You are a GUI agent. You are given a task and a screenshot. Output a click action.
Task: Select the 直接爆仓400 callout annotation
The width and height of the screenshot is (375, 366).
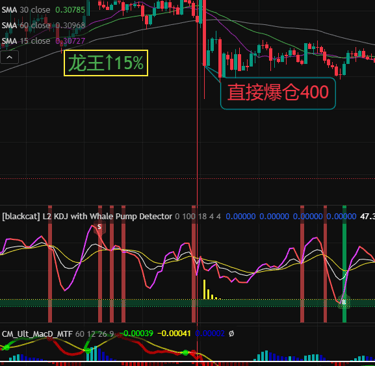tap(278, 93)
